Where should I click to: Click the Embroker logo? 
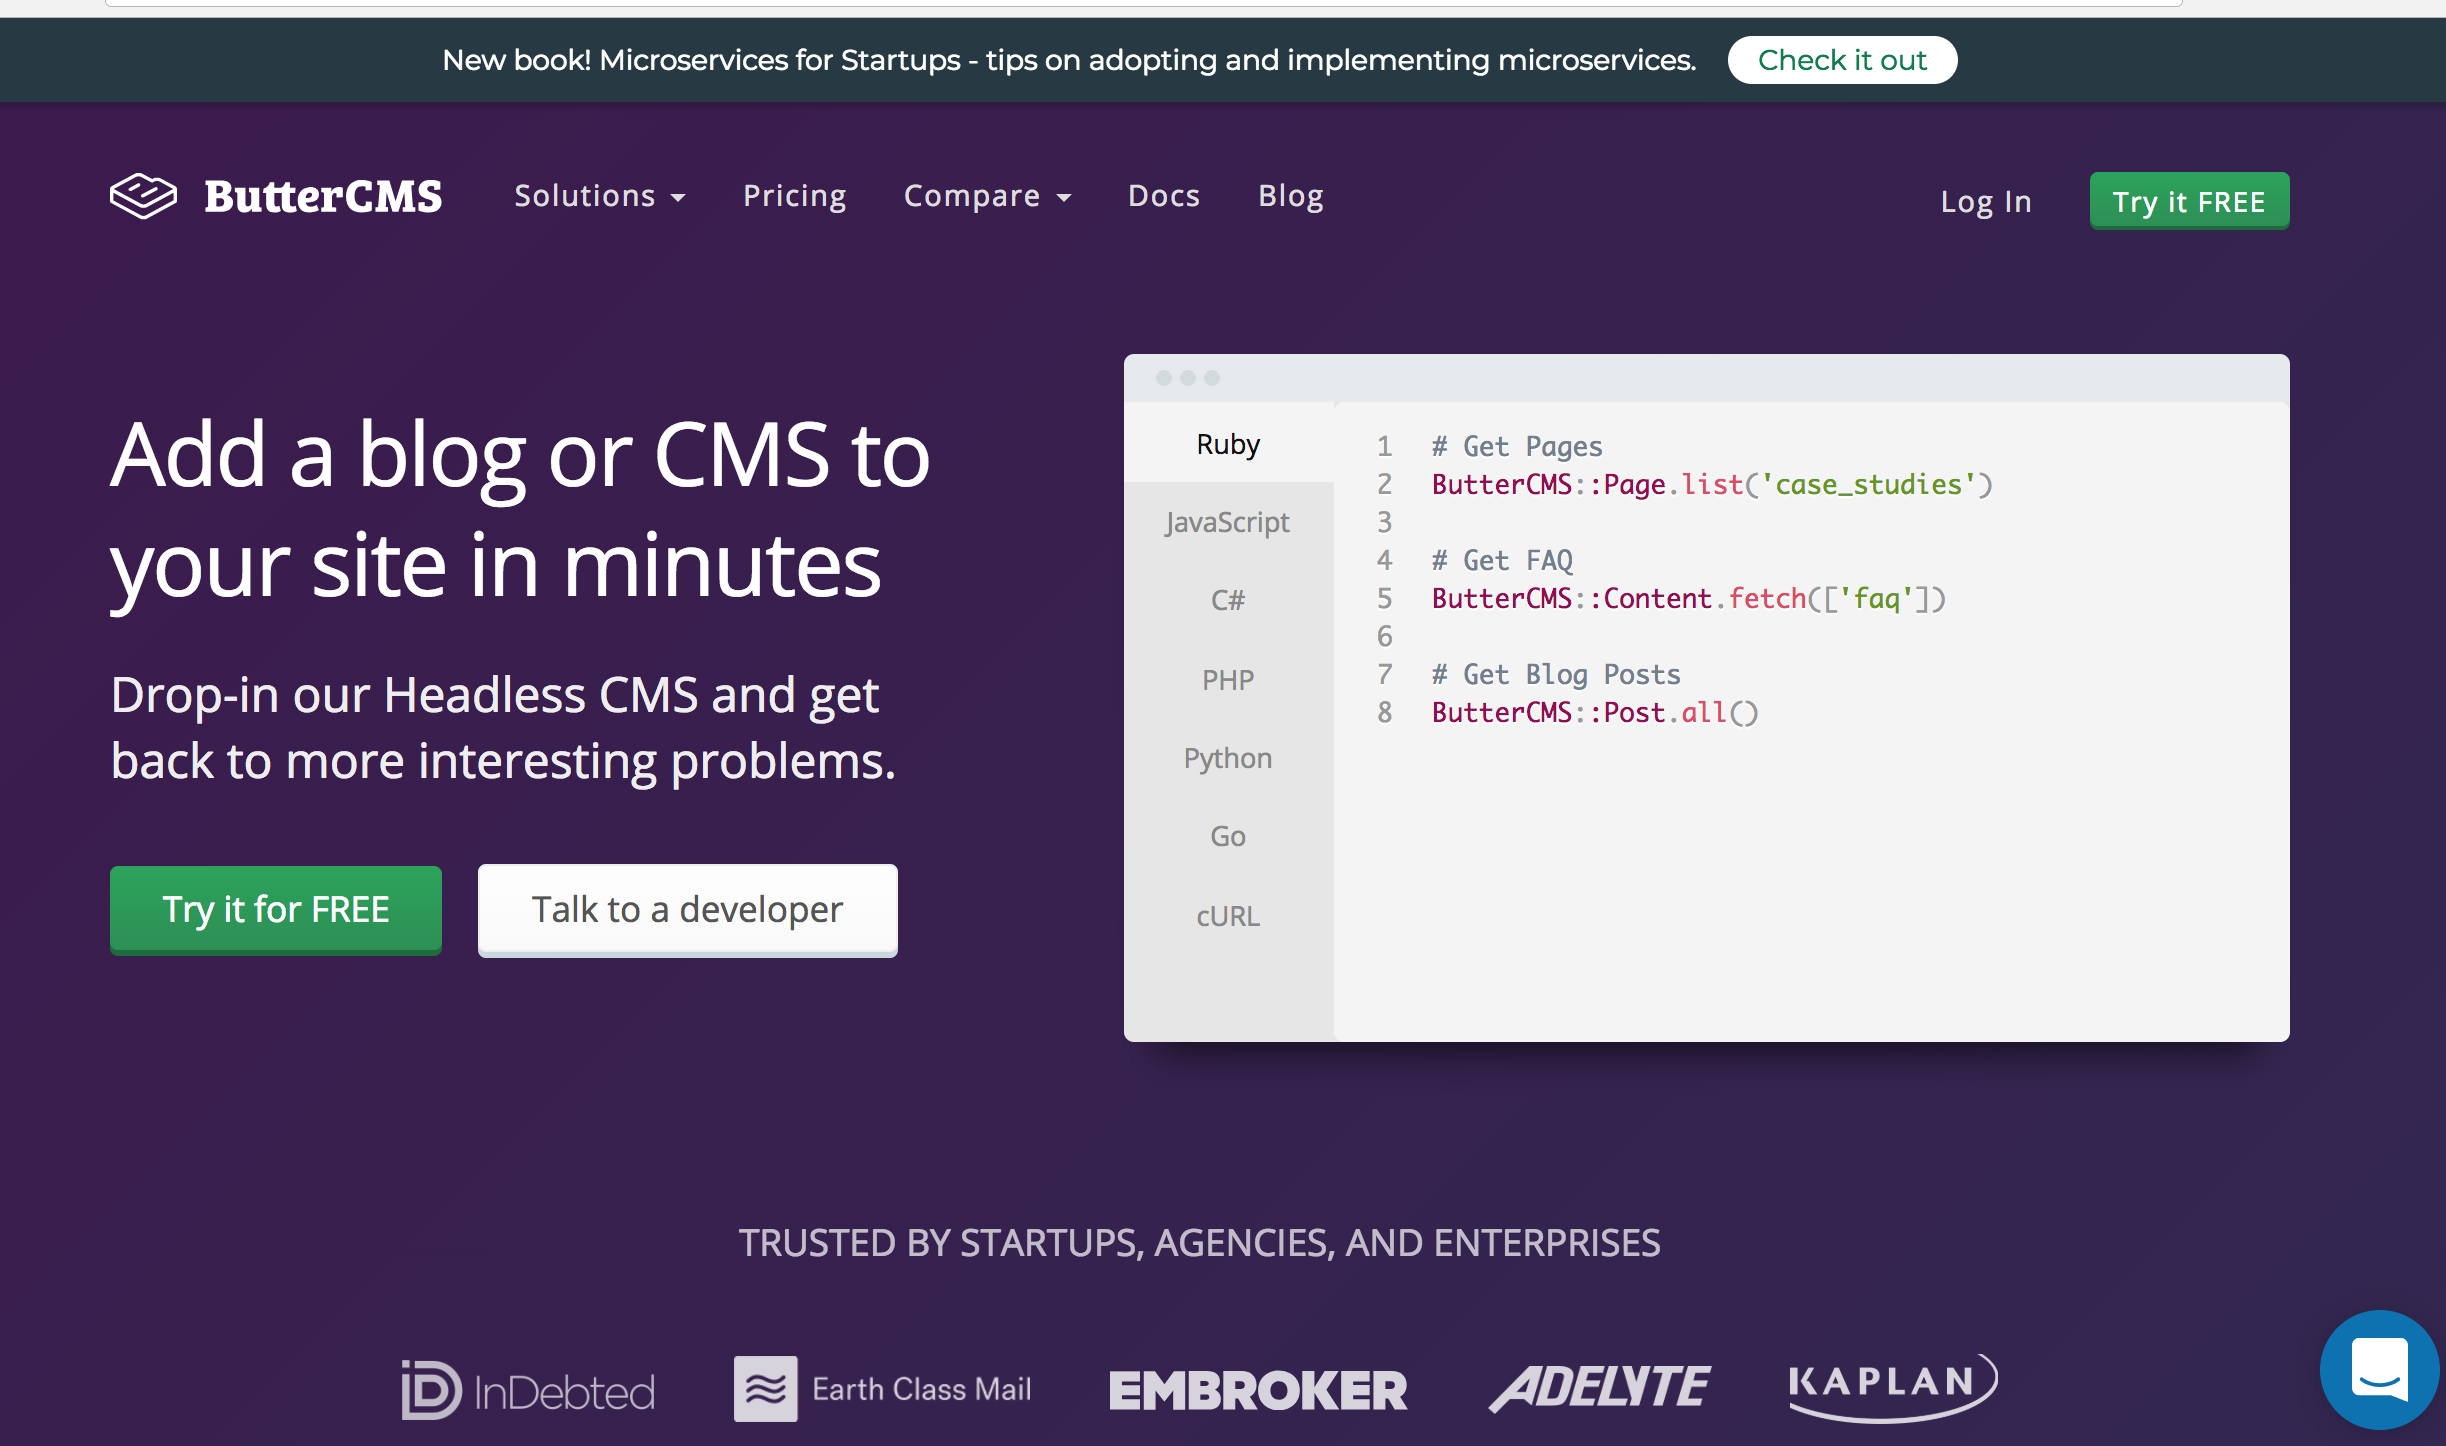click(1258, 1391)
